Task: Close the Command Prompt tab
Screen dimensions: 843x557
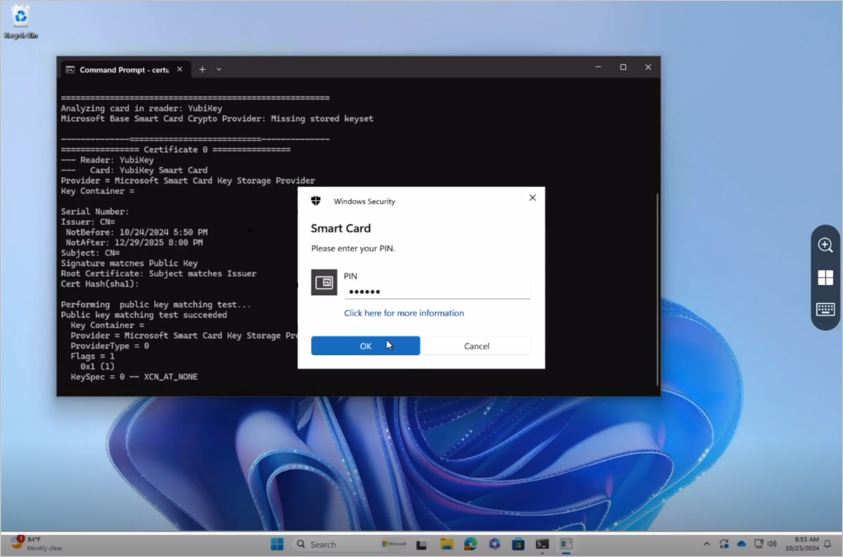Action: 180,69
